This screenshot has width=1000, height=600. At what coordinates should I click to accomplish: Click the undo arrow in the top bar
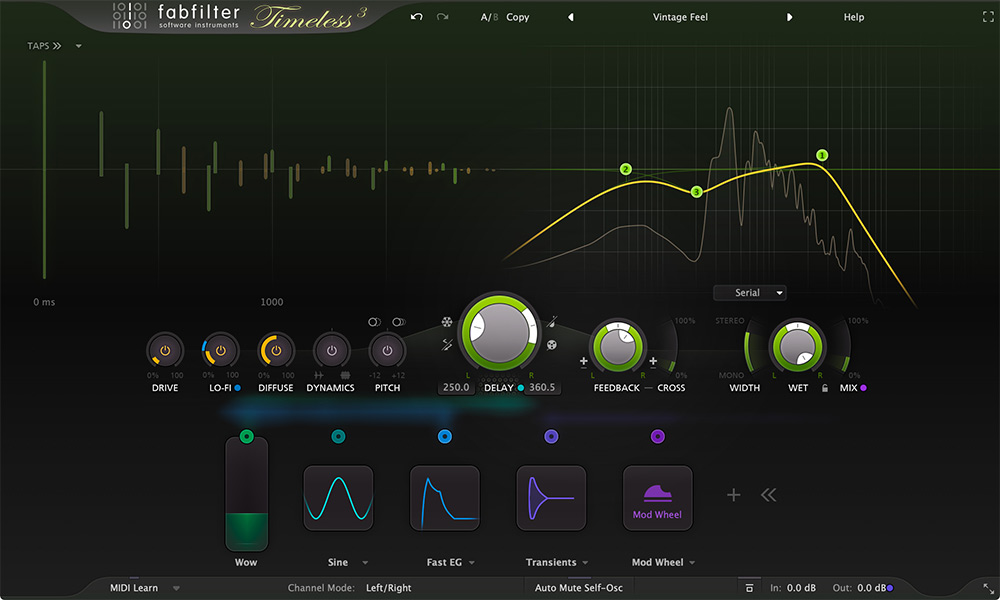(416, 17)
